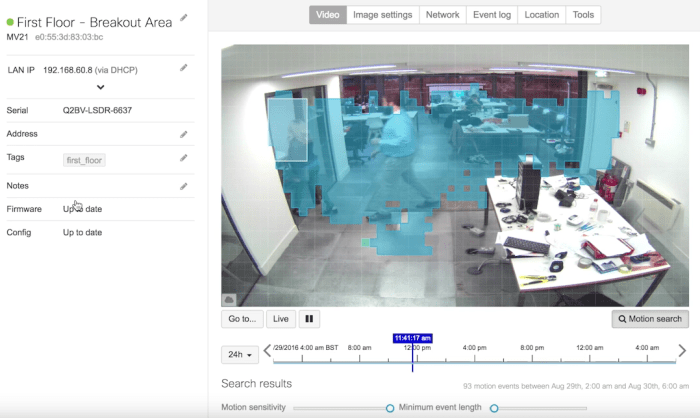Click the Motion sensitivity slider handle
This screenshot has height=418, width=700.
[x=390, y=408]
